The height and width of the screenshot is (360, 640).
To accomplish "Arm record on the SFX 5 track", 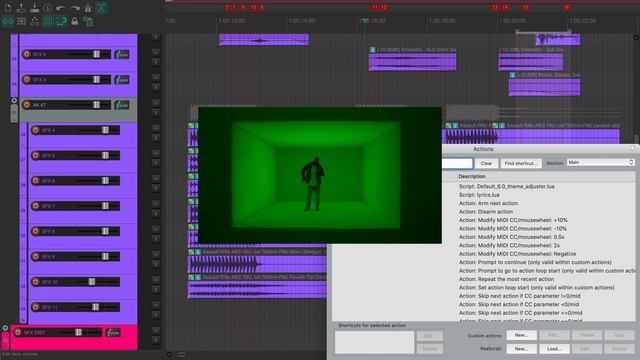I will (36, 156).
